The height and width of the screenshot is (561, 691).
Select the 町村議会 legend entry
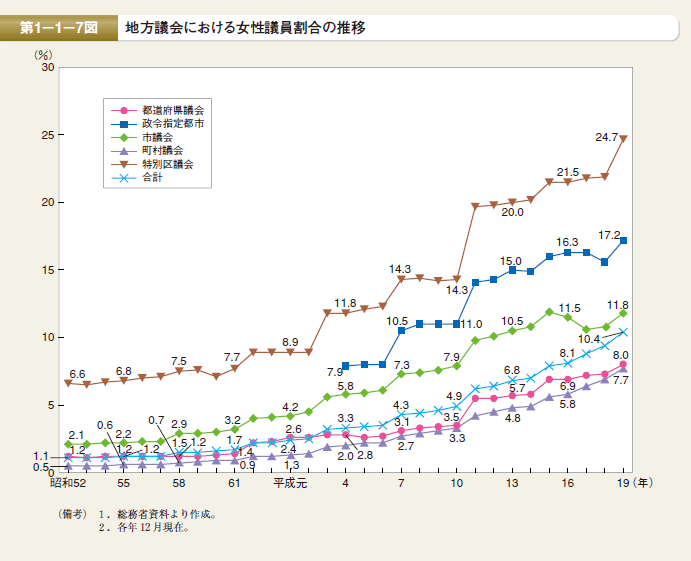coord(147,151)
